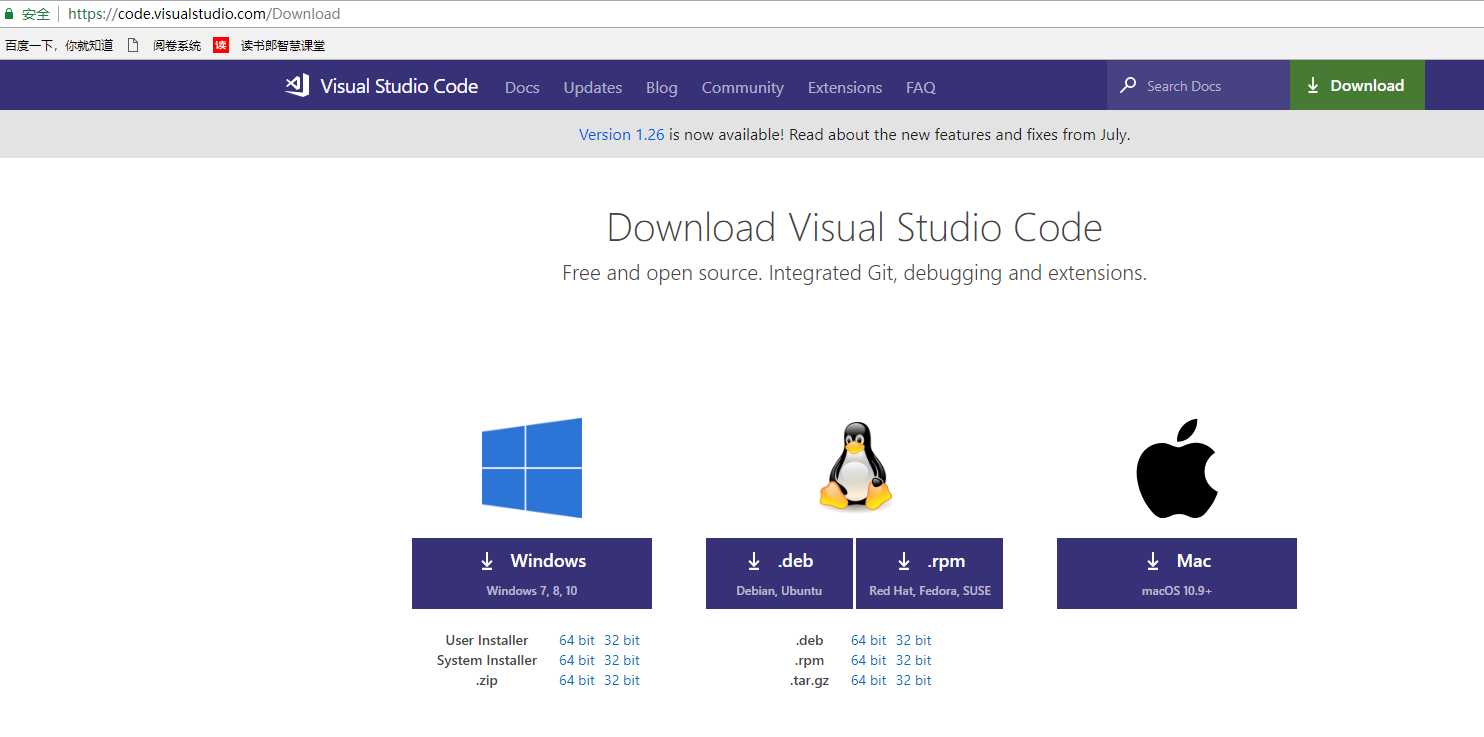
Task: Open the Community menu item
Action: click(x=743, y=87)
